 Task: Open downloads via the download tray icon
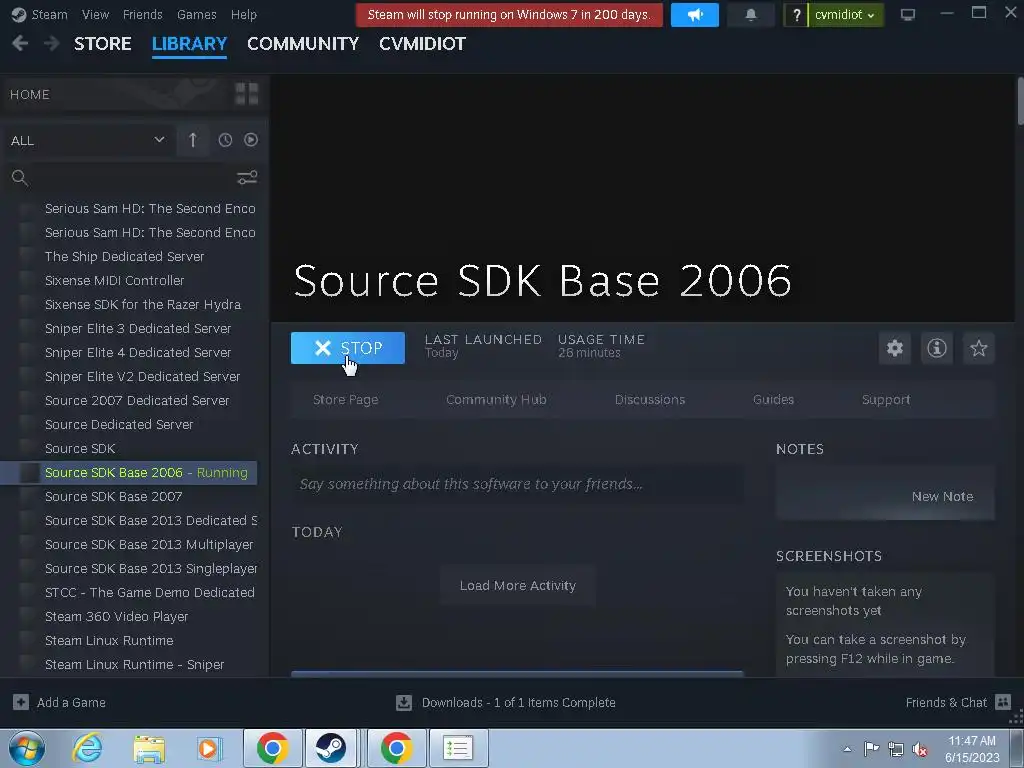[404, 702]
